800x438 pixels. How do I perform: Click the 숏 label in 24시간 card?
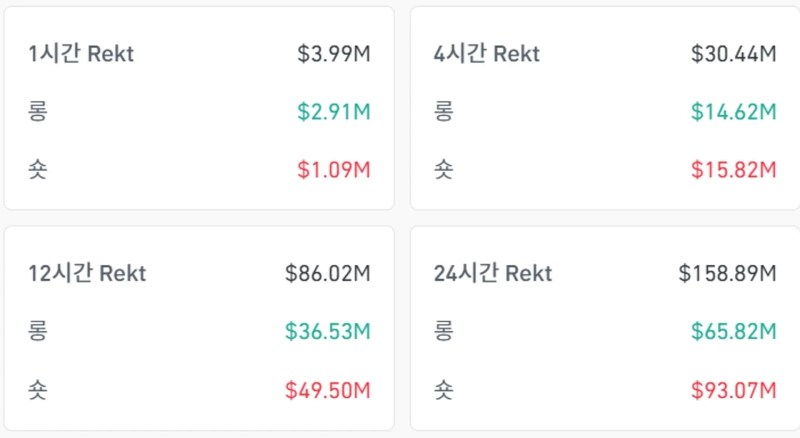pyautogui.click(x=444, y=389)
